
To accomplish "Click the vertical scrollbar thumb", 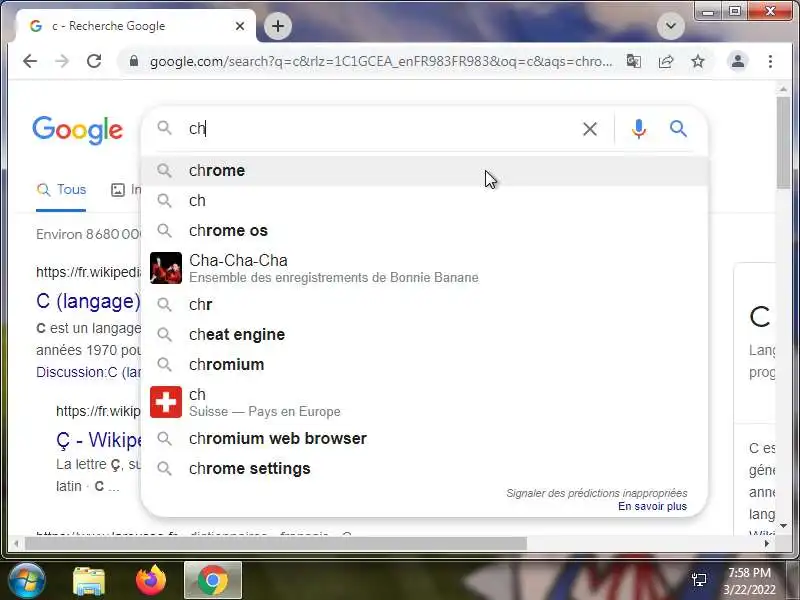I will point(783,143).
